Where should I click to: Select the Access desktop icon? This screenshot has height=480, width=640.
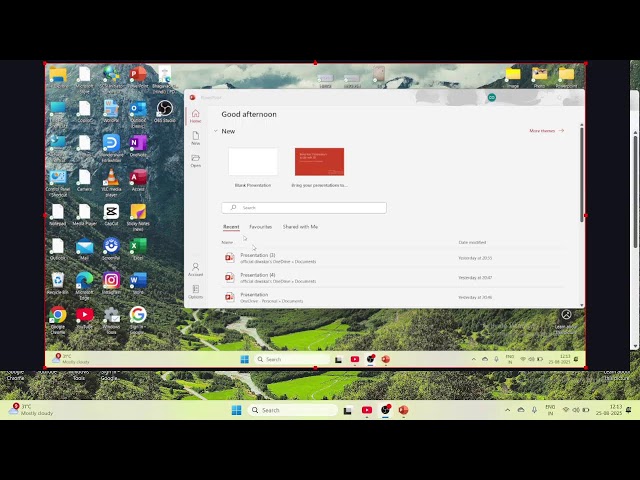click(138, 180)
